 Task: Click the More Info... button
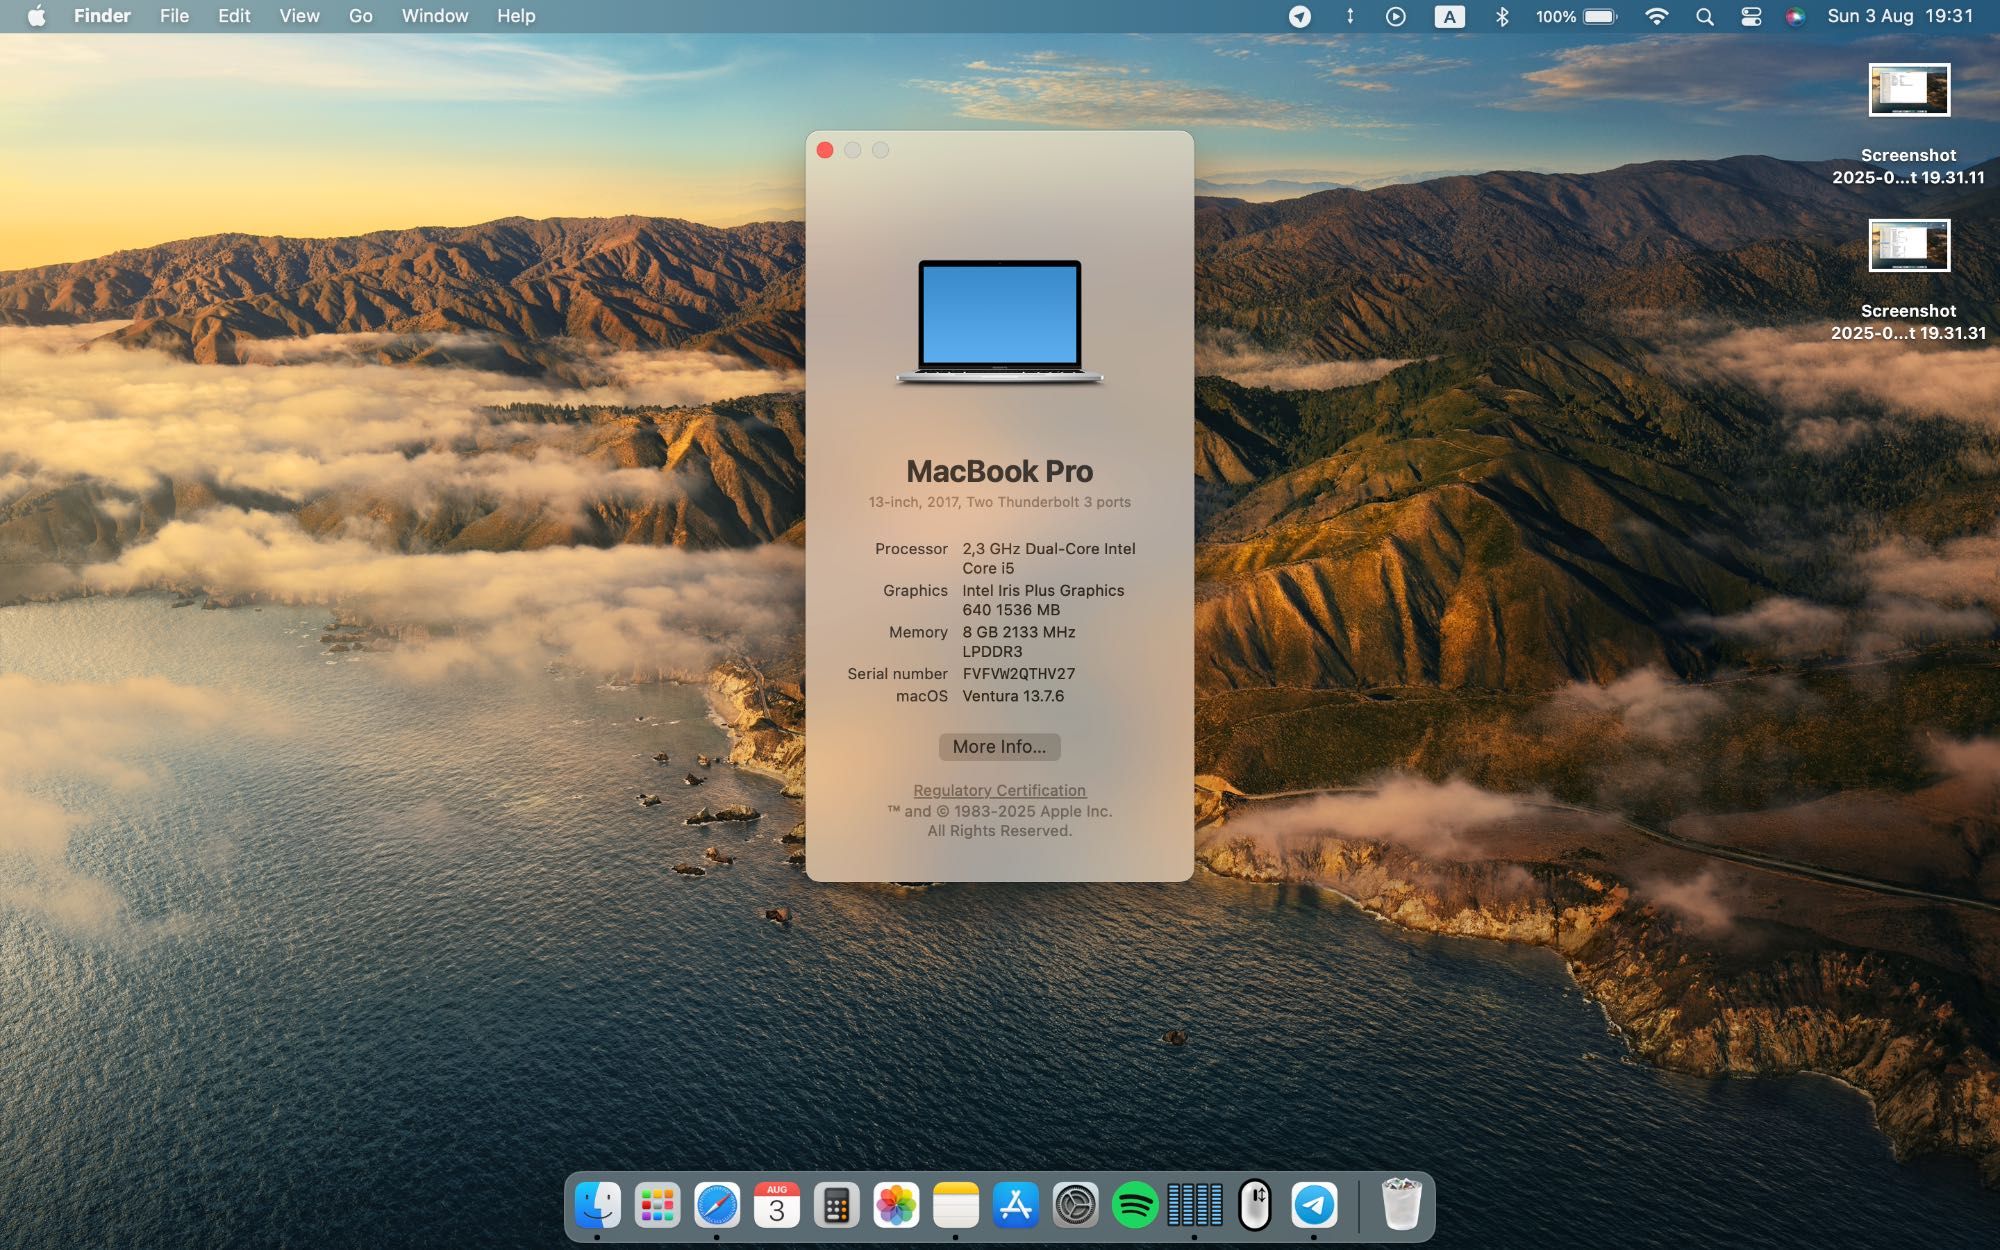click(999, 747)
